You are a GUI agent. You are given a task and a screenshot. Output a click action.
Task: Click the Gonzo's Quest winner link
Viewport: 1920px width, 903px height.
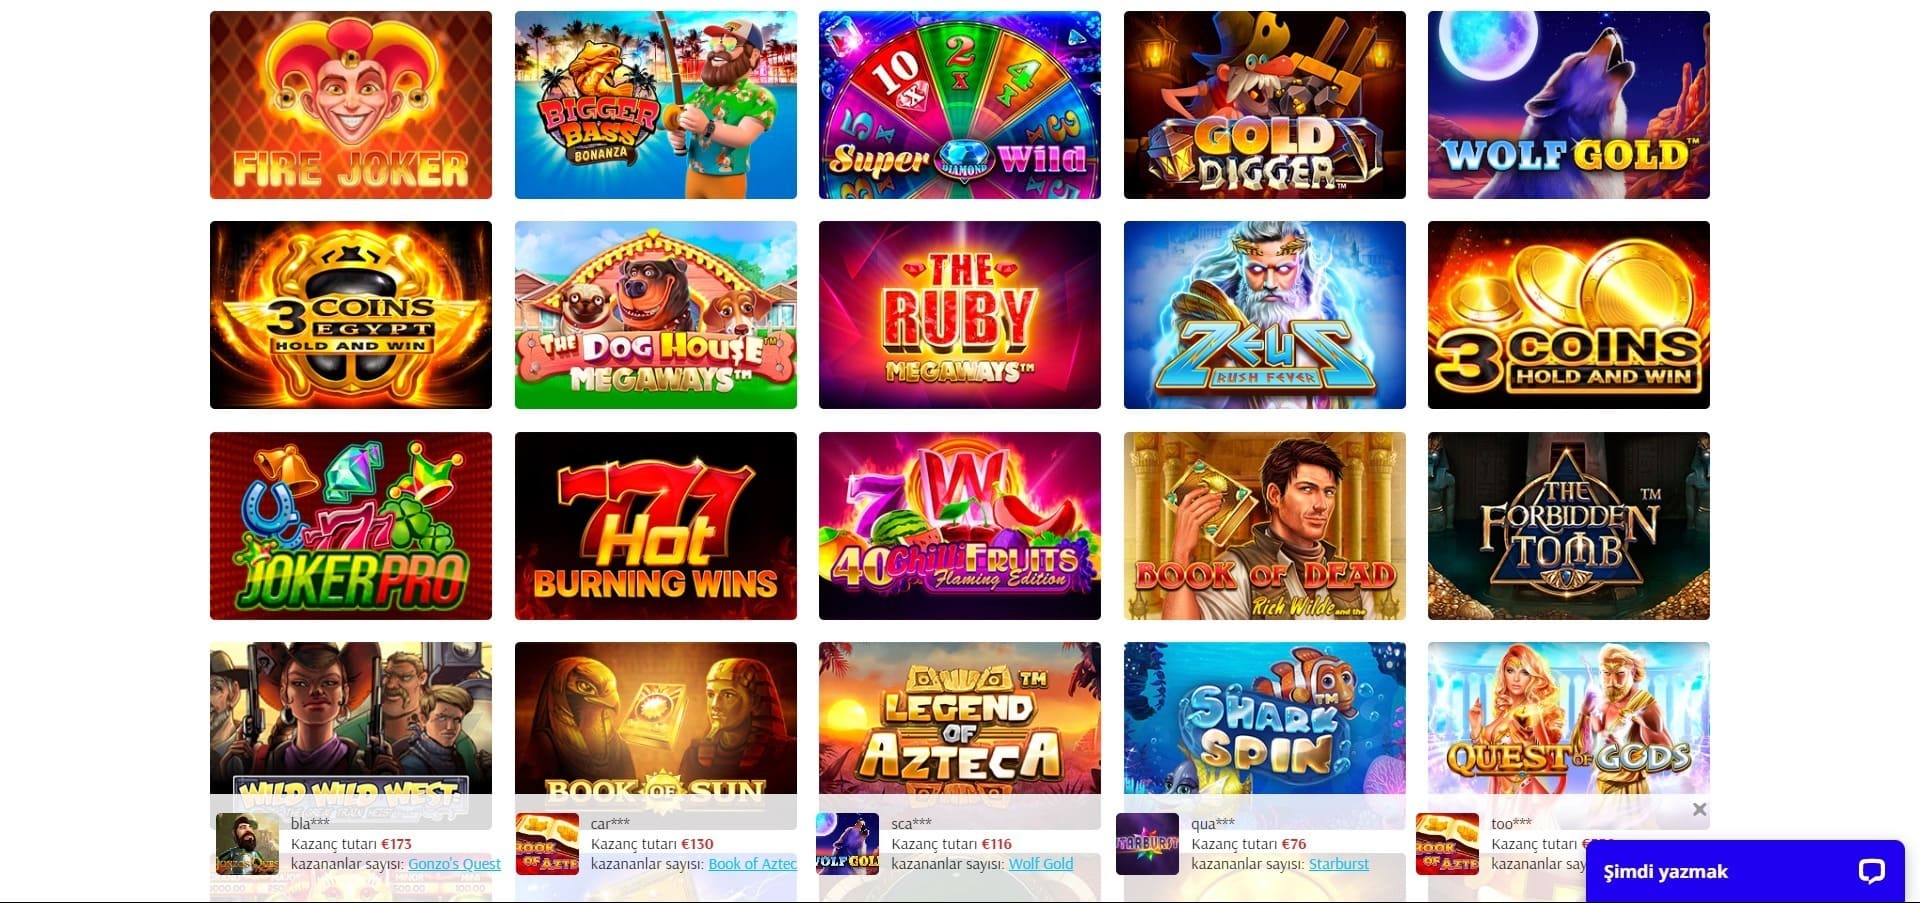454,864
